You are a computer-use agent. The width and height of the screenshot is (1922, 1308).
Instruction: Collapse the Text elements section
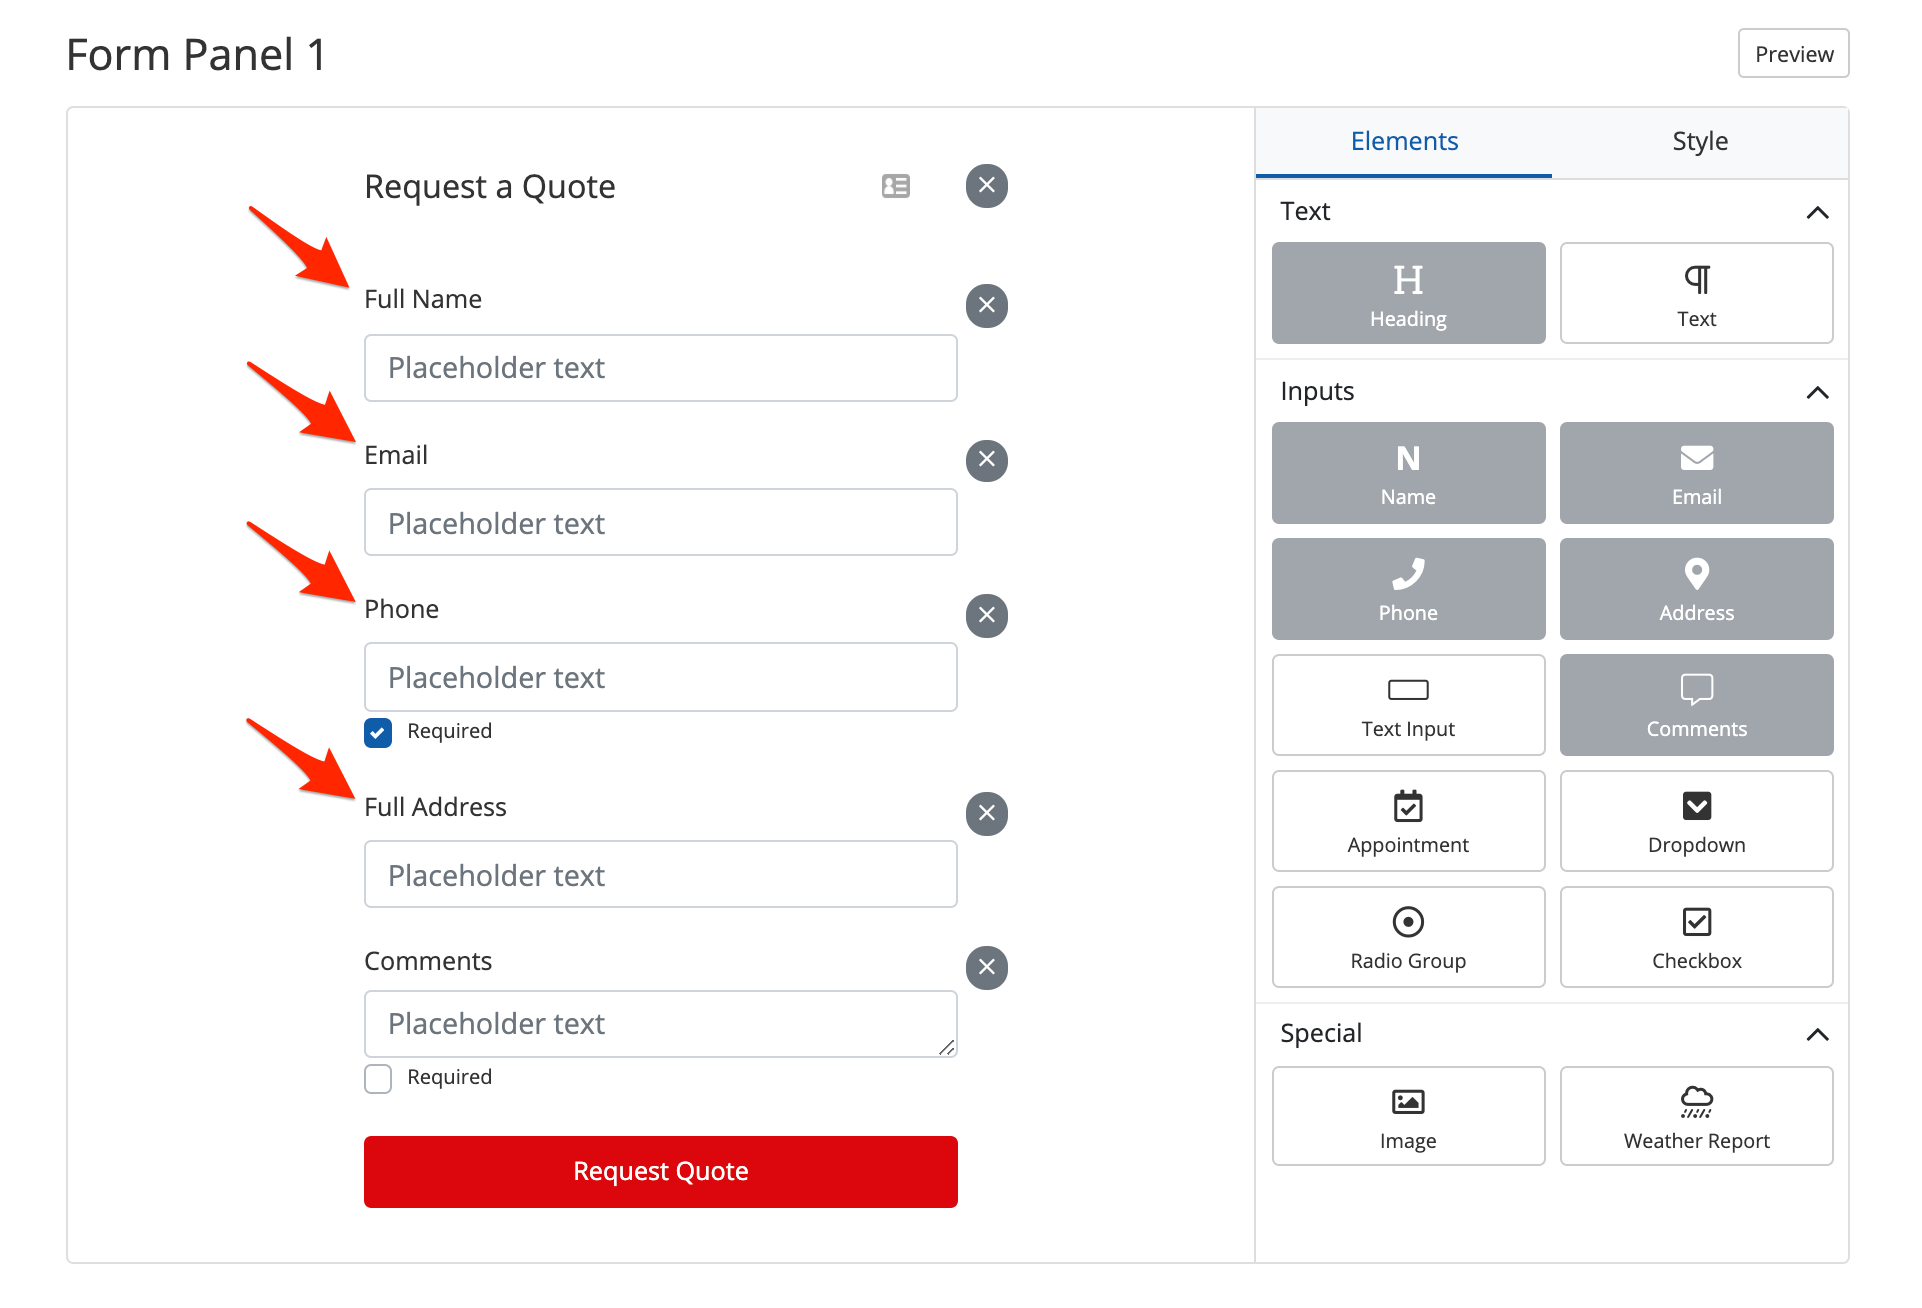pyautogui.click(x=1817, y=212)
